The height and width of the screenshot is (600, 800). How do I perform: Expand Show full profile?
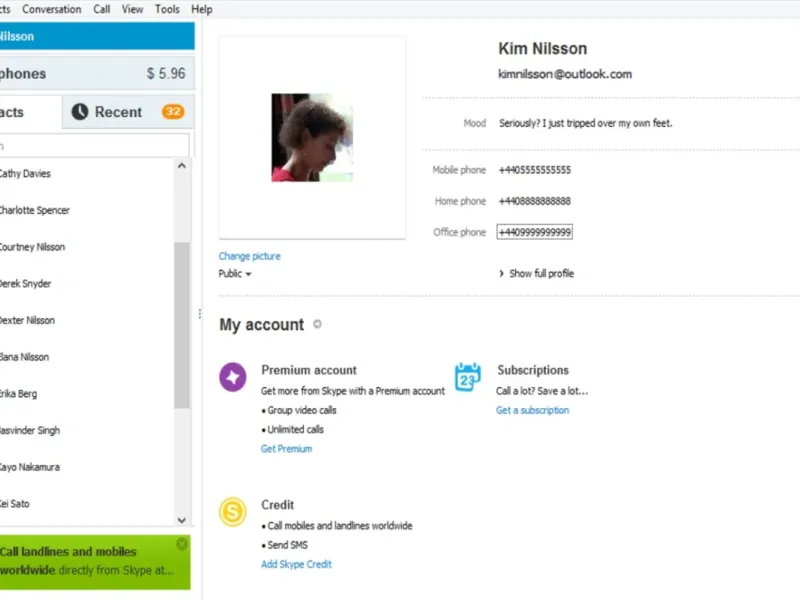pyautogui.click(x=536, y=273)
